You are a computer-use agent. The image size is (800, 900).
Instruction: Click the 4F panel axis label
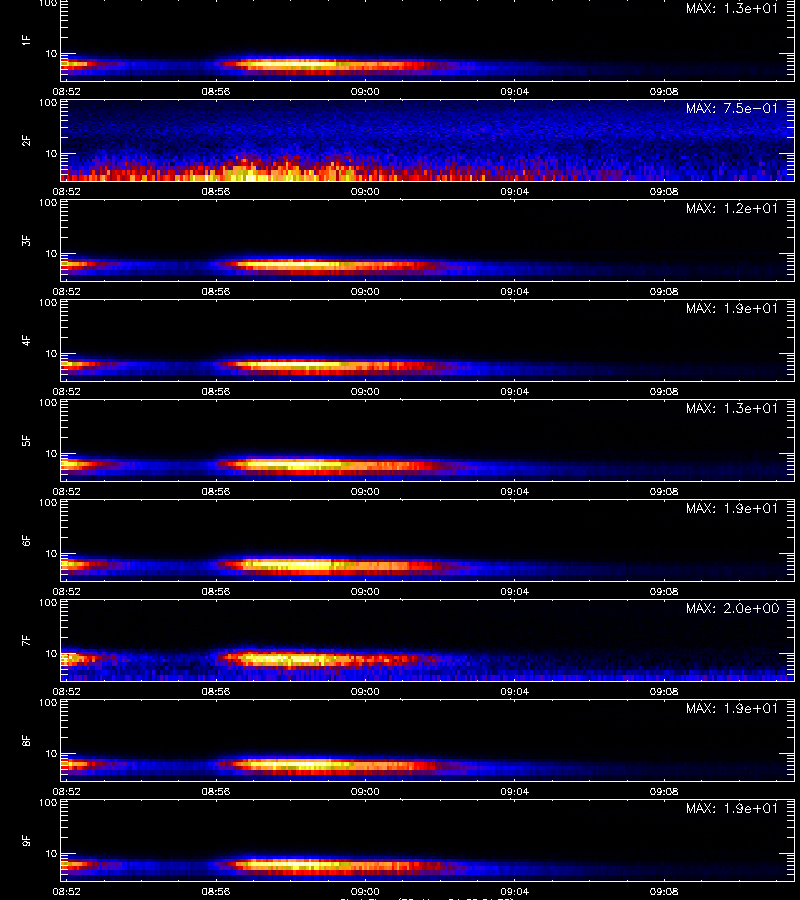26,340
